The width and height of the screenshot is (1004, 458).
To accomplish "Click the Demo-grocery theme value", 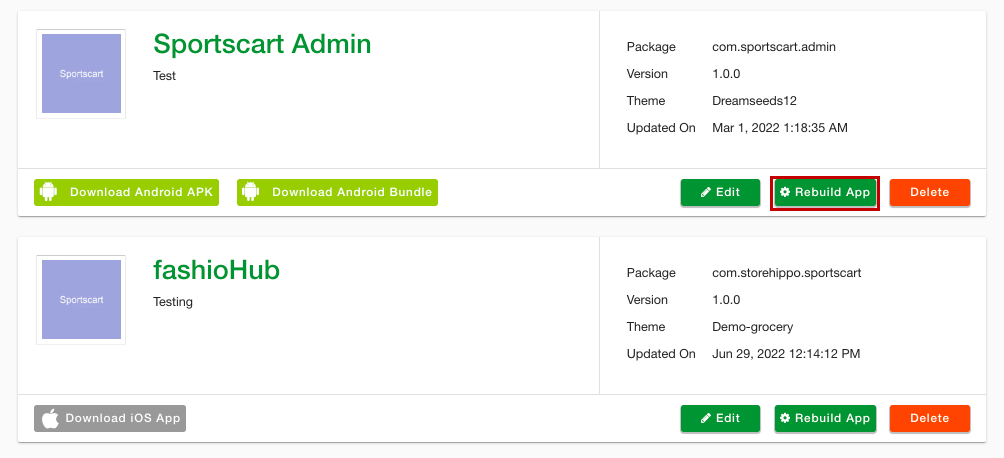I will coord(752,327).
